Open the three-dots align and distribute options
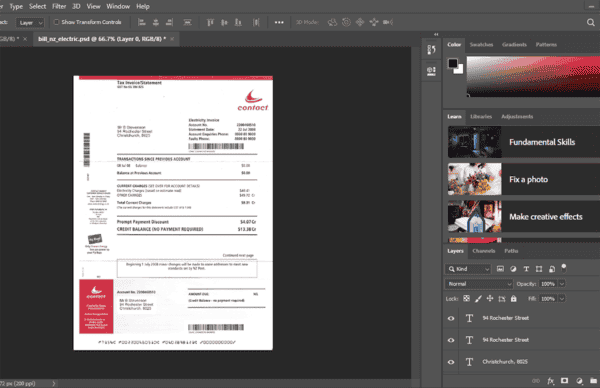 point(279,23)
